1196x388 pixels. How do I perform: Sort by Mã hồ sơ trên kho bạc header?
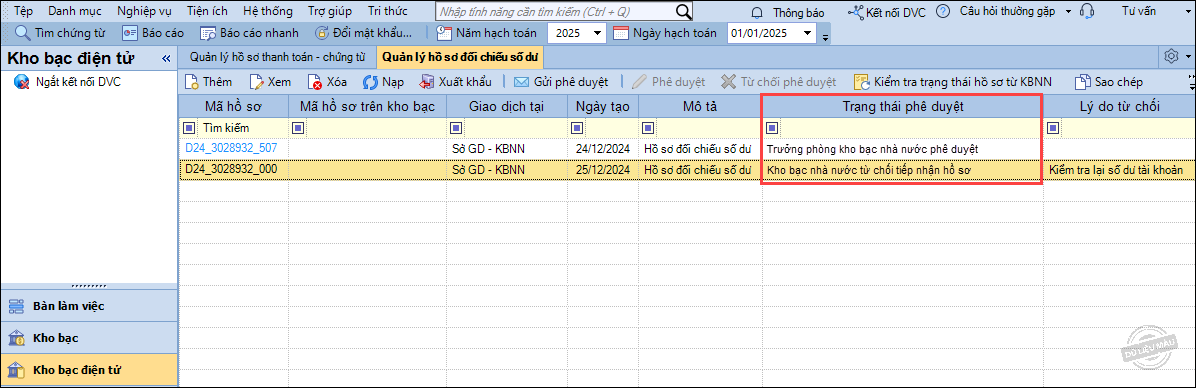coord(368,107)
